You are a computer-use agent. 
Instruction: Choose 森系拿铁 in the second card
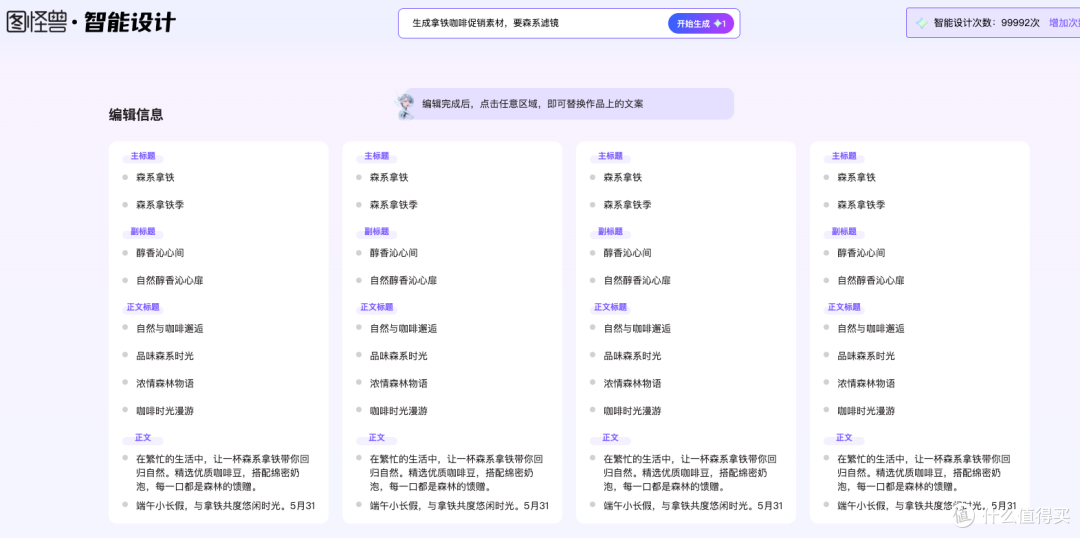(388, 177)
